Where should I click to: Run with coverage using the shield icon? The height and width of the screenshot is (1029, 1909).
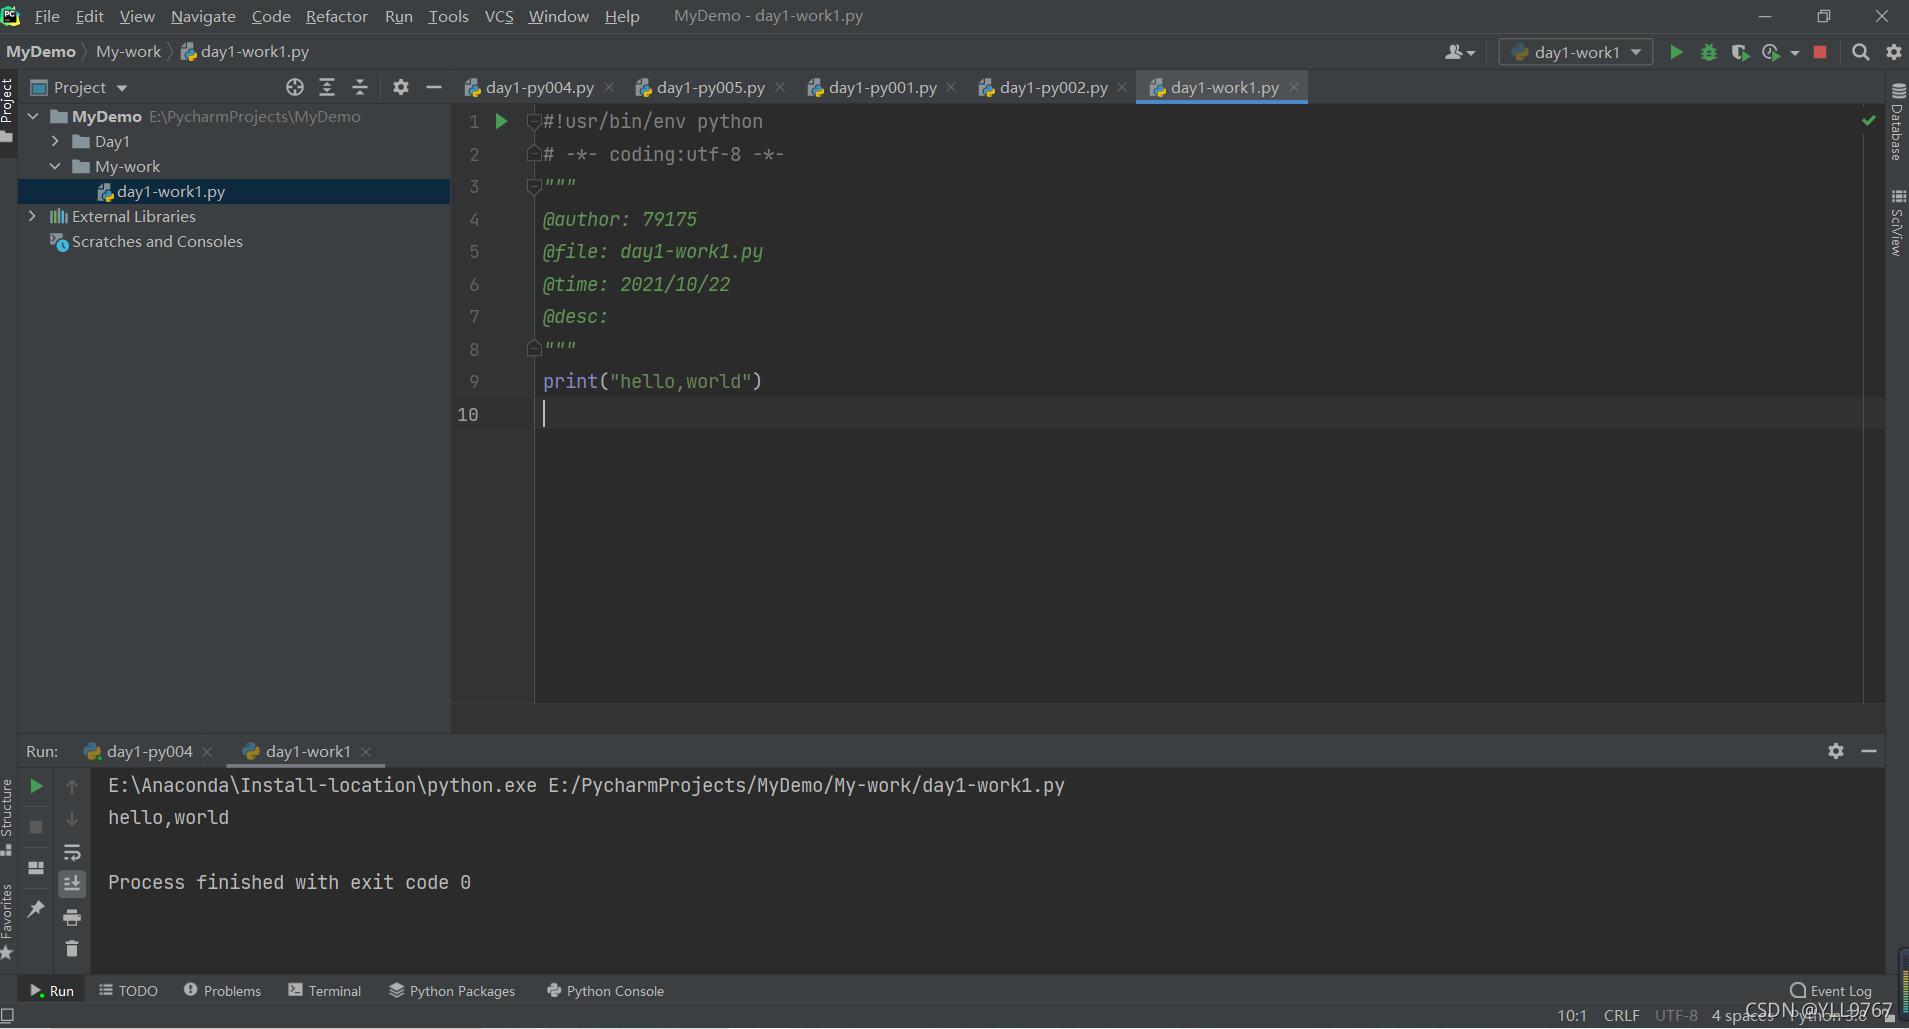point(1740,52)
